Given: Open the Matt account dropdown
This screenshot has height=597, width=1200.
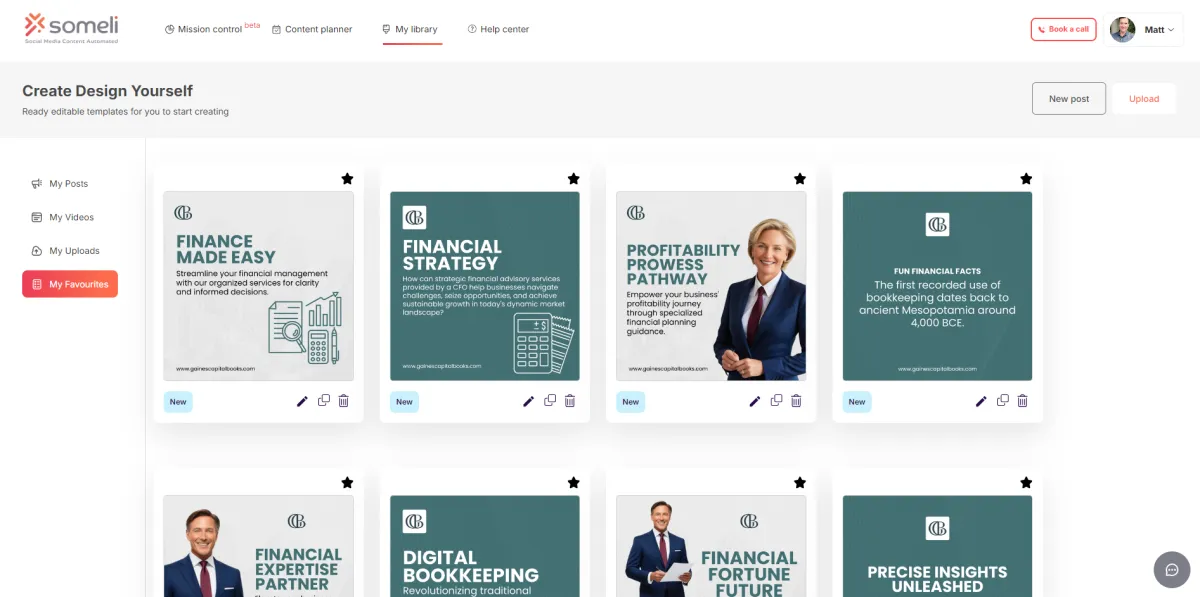Looking at the screenshot, I should tap(1146, 30).
